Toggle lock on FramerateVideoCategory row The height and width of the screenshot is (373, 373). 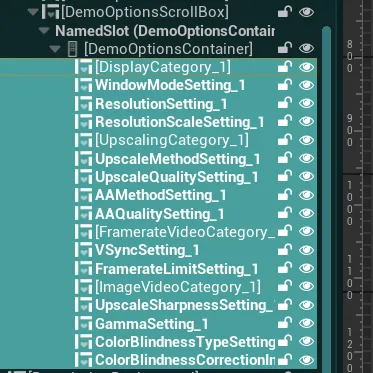(x=285, y=231)
